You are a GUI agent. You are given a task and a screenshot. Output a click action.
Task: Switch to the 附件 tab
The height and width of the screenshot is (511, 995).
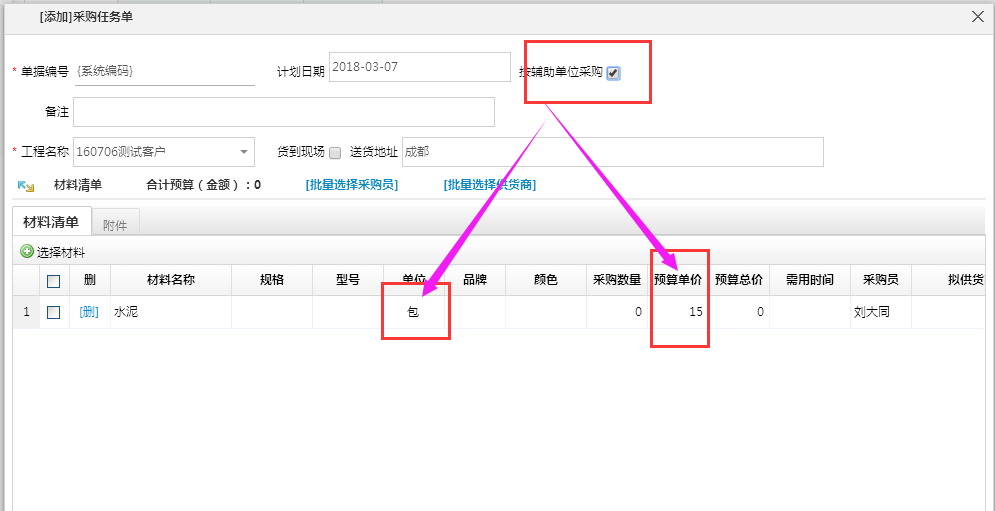(115, 225)
